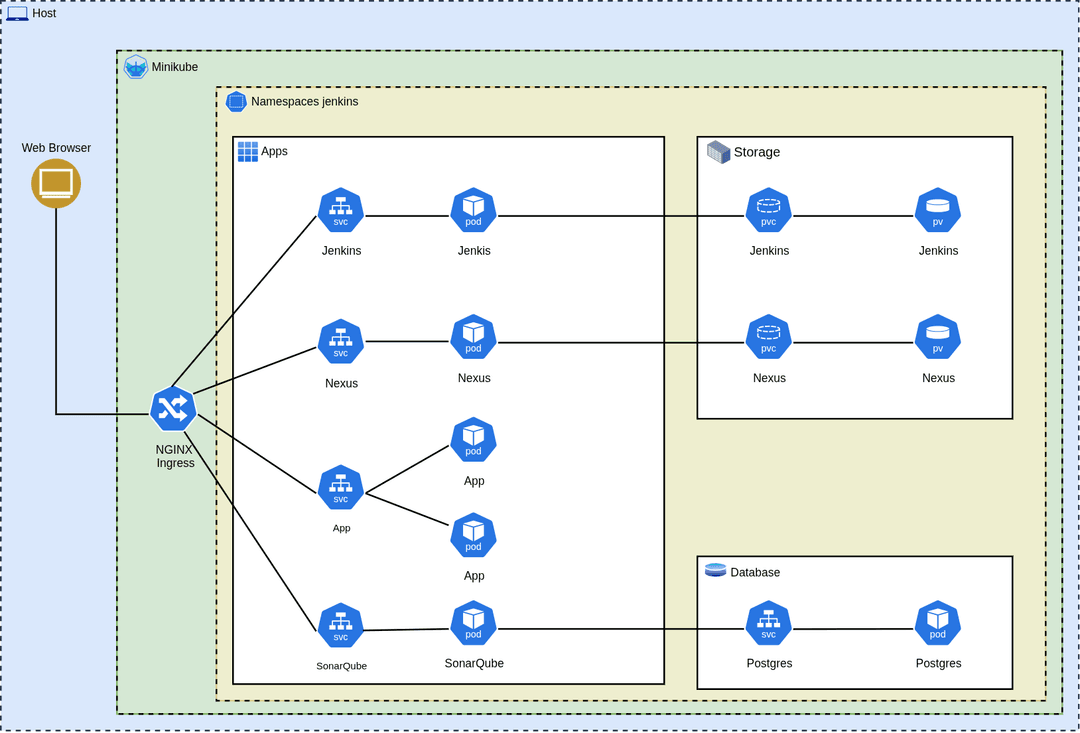
Task: Select the Namespaces jenkins icon
Action: coord(236,102)
